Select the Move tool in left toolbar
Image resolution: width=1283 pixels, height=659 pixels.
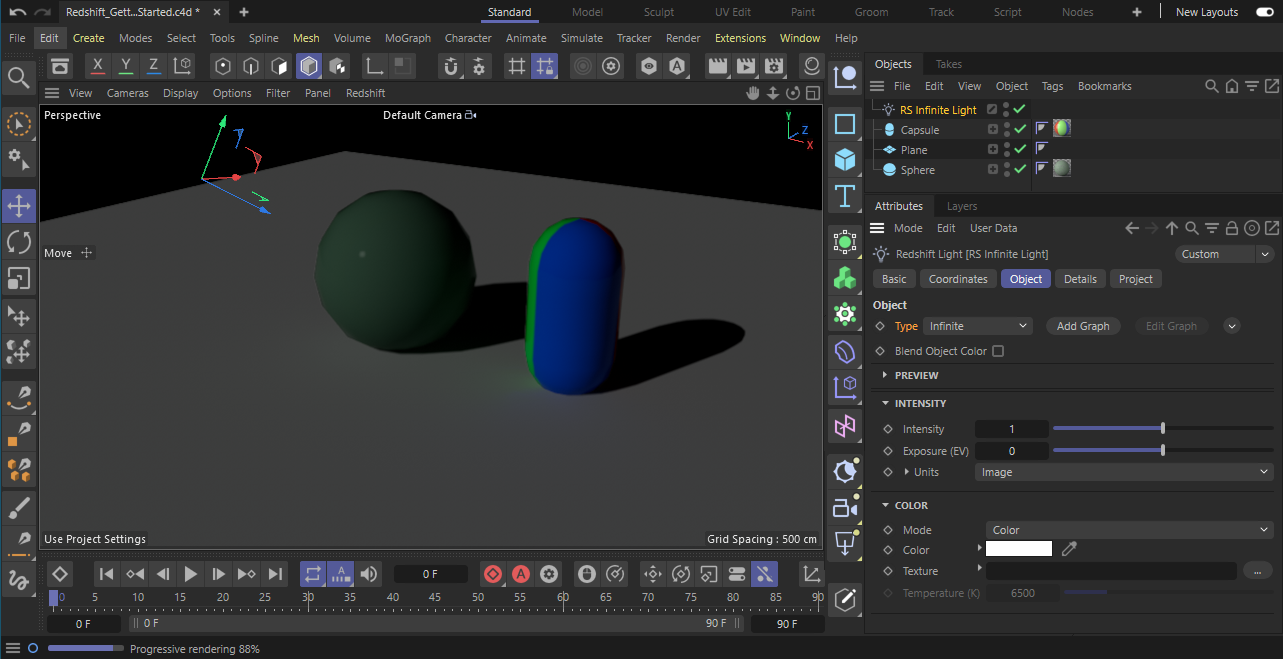click(x=19, y=207)
